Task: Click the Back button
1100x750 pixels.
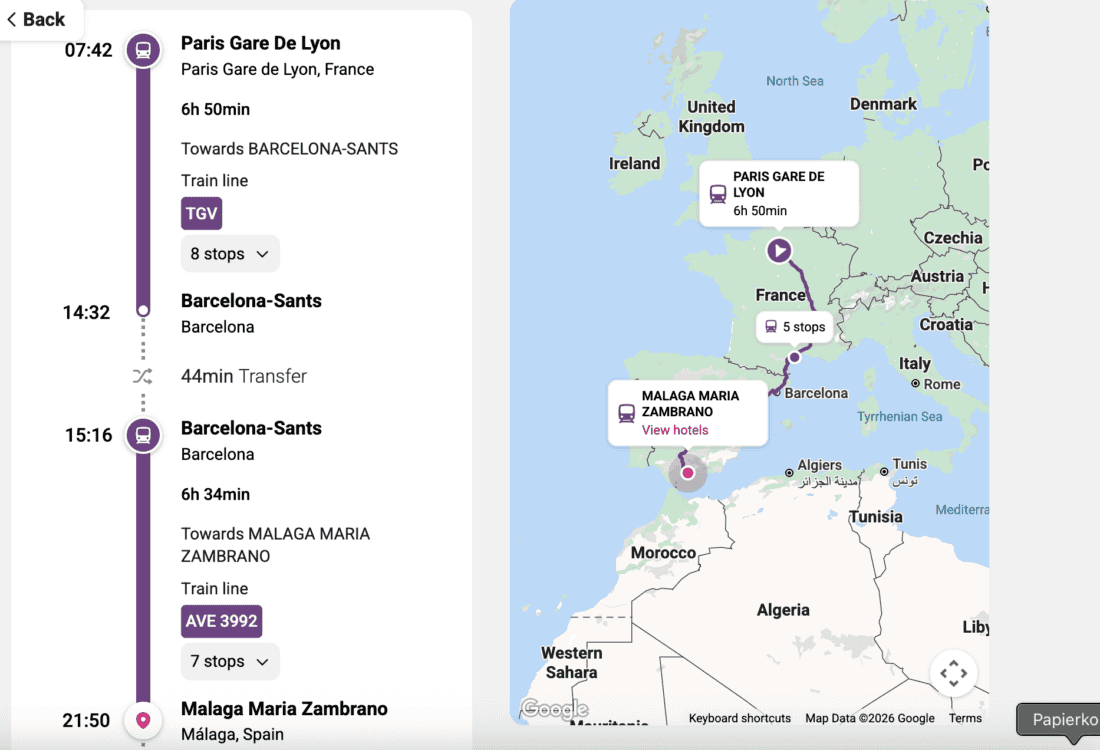Action: pos(36,19)
